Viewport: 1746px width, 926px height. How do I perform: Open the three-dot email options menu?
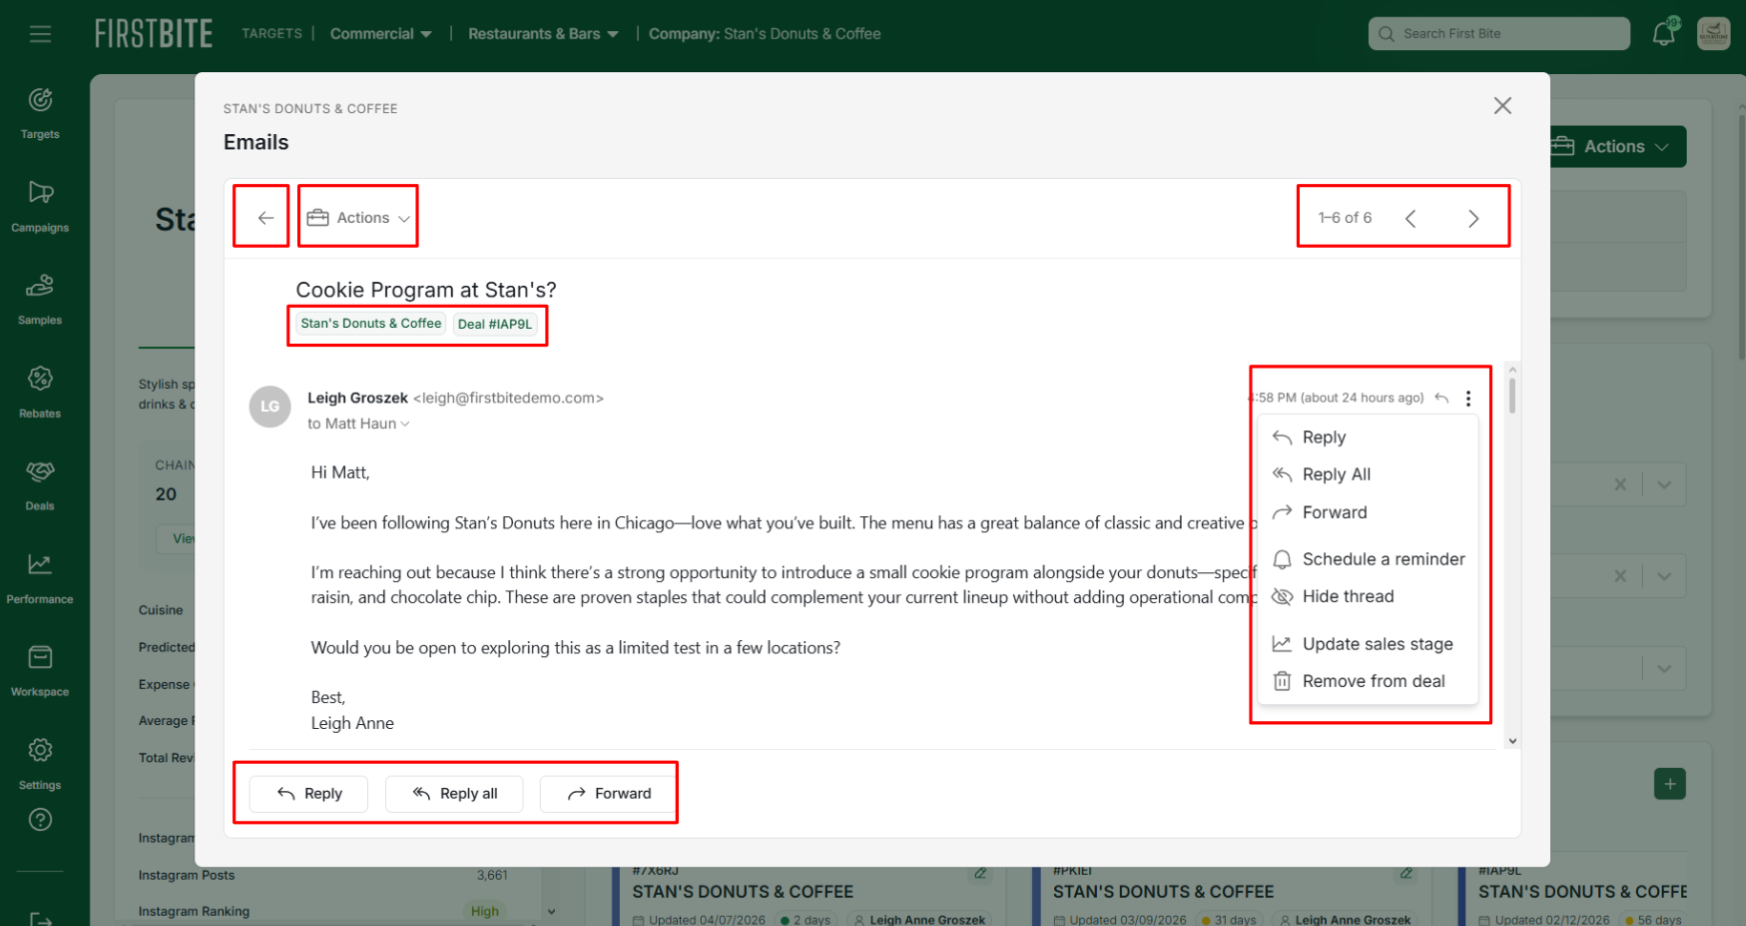click(x=1468, y=398)
